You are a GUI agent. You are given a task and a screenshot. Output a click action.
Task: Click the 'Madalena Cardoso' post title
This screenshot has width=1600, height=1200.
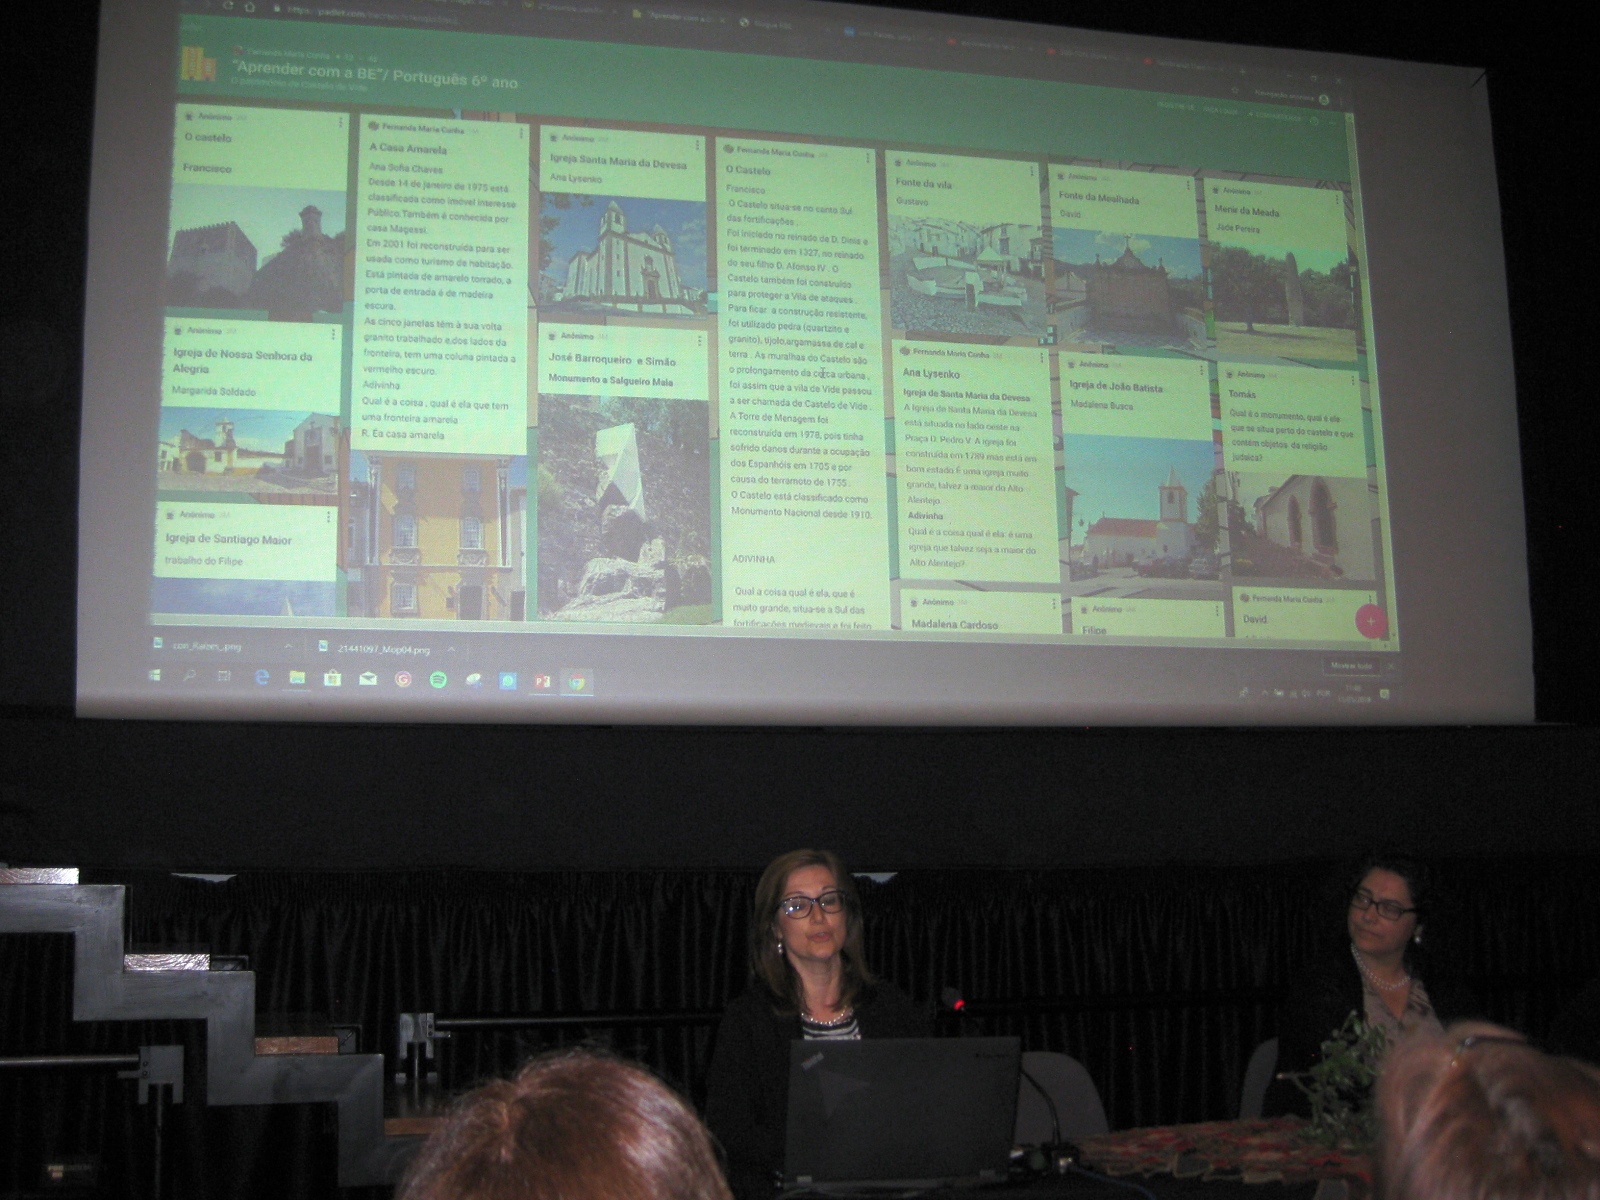[x=955, y=624]
